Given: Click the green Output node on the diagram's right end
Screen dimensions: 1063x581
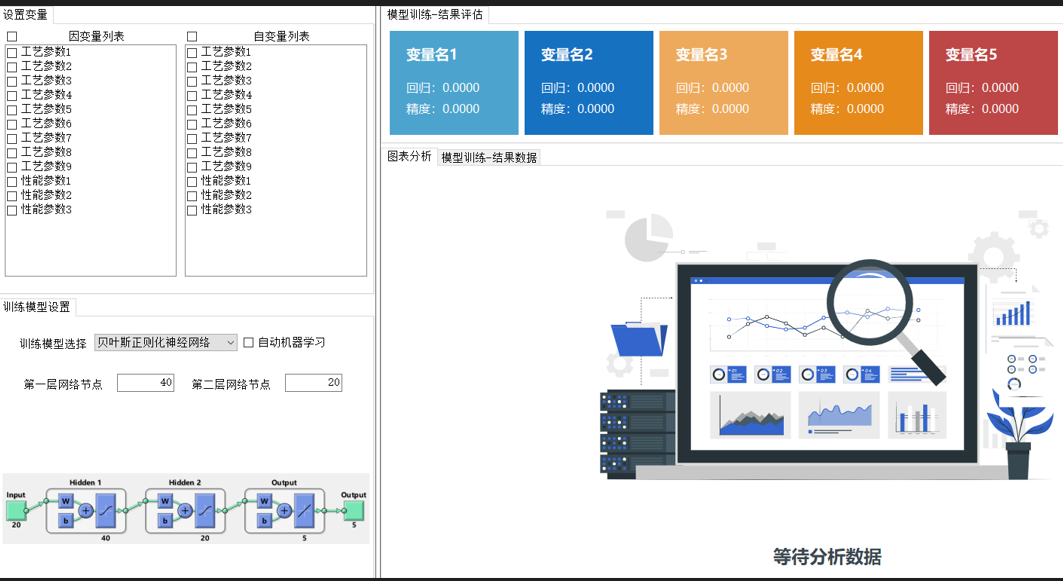Looking at the screenshot, I should pos(353,510).
